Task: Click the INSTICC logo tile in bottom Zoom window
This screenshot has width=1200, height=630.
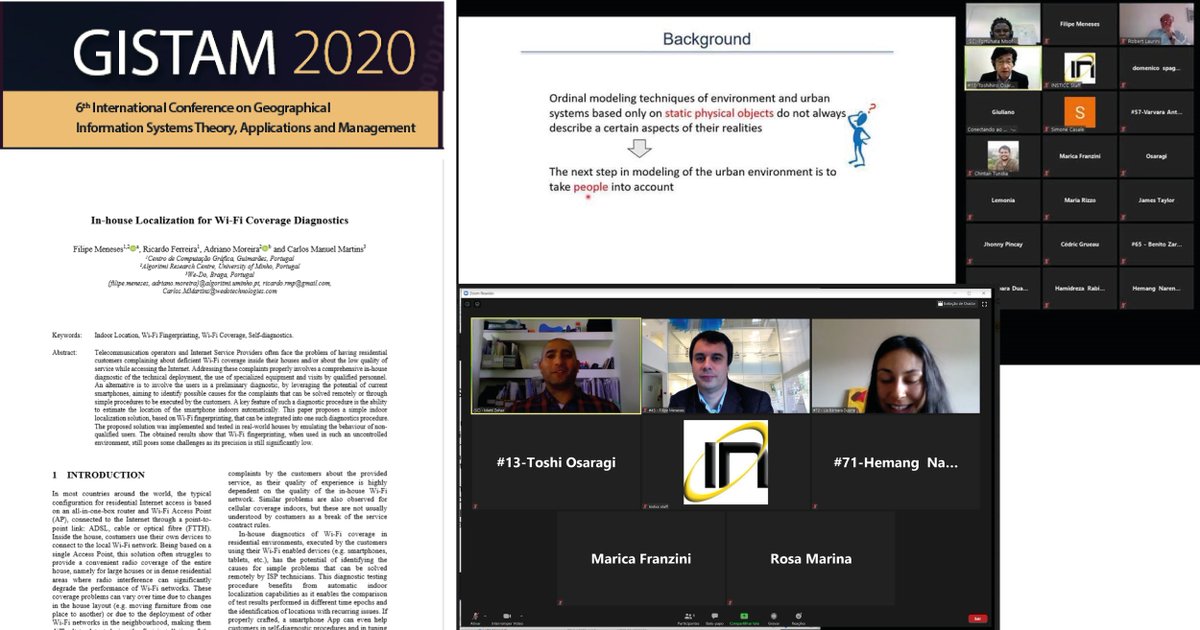Action: tap(725, 462)
